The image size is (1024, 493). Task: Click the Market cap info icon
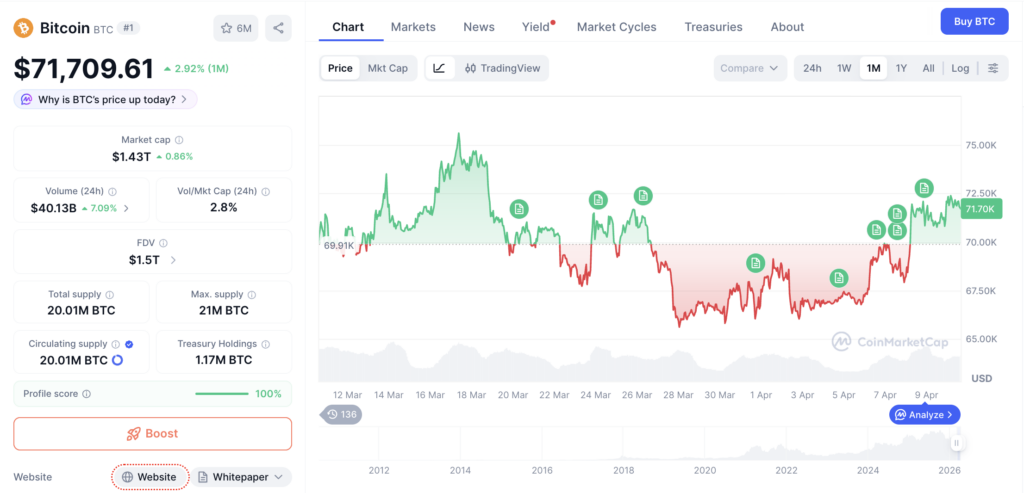click(x=180, y=140)
